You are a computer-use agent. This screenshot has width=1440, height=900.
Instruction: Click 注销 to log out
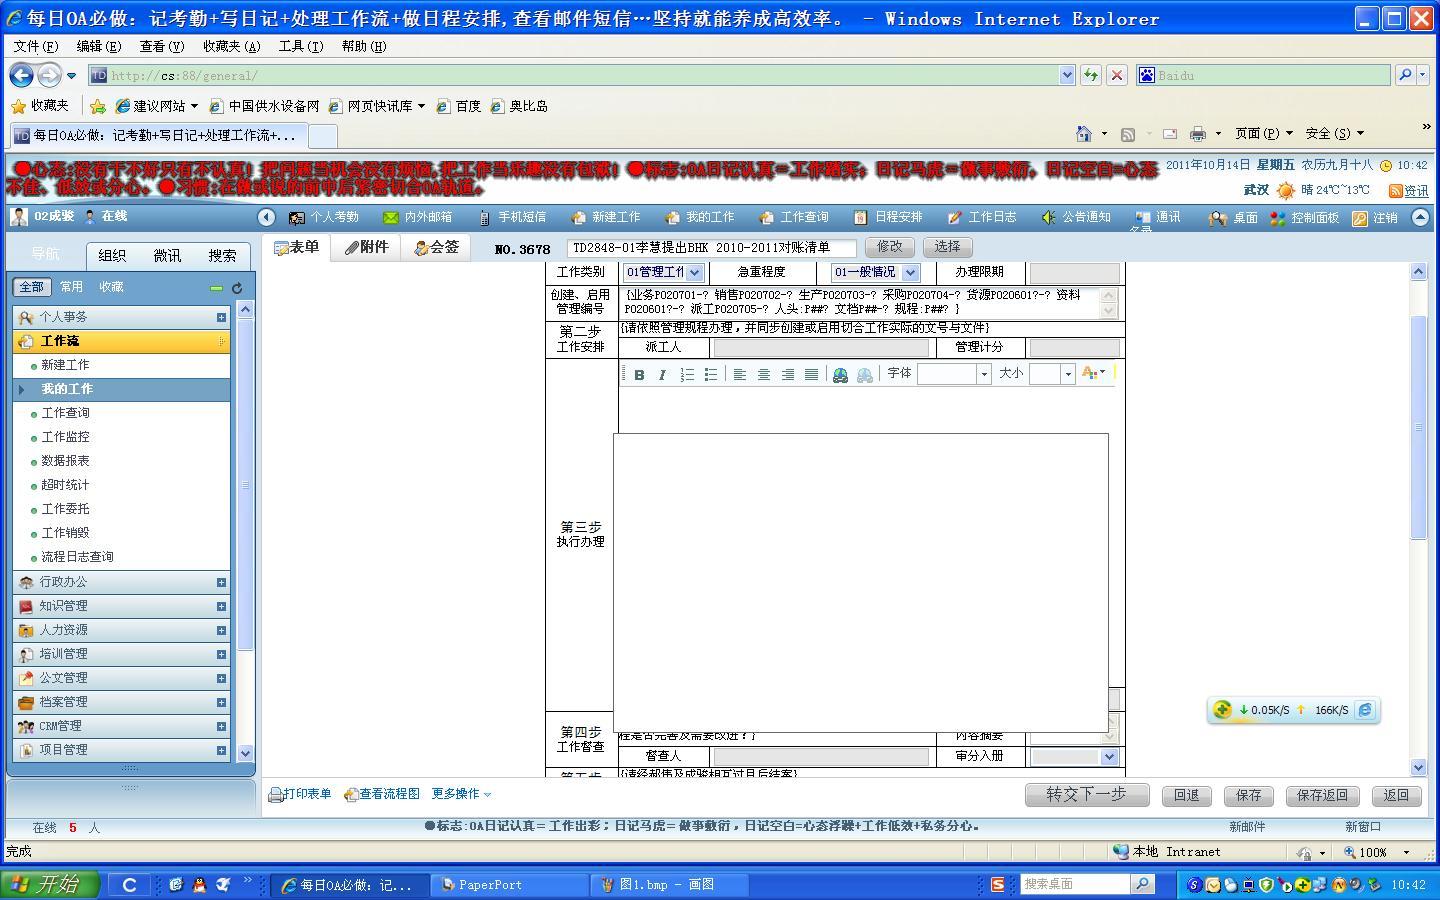1375,218
